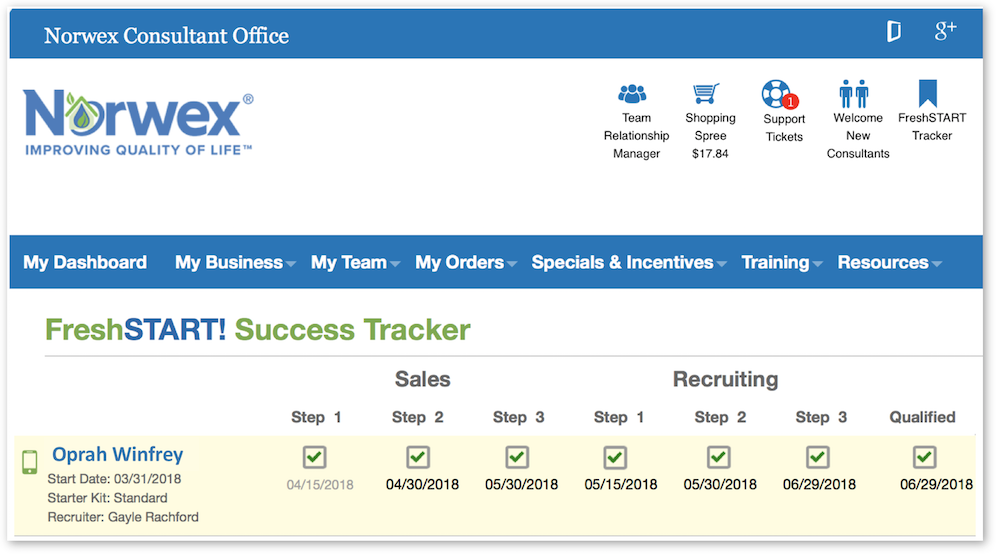Screen dimensions: 1000x555
Task: Toggle the Sales Step 3 checkbox
Action: click(x=517, y=457)
